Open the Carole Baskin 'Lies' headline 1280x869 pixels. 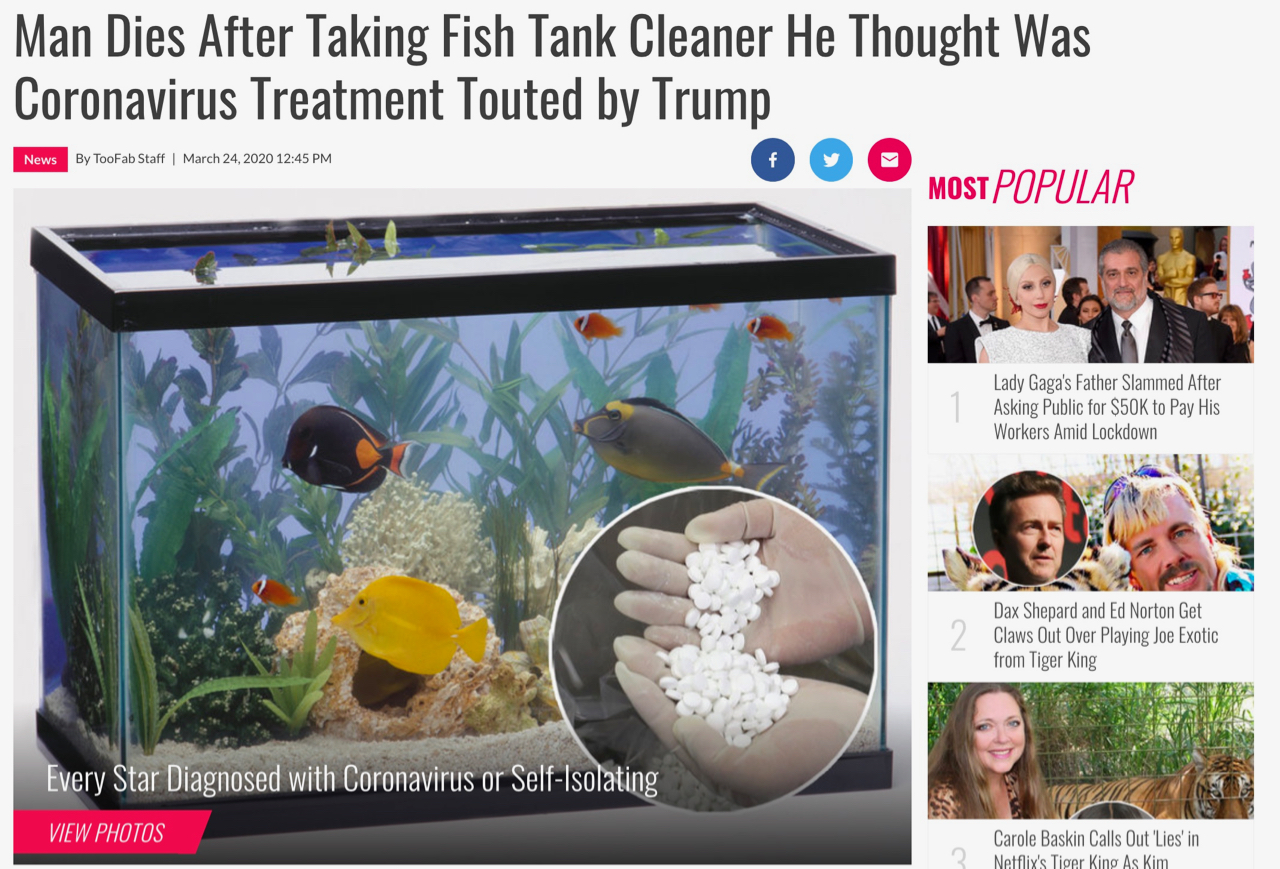pos(1096,849)
